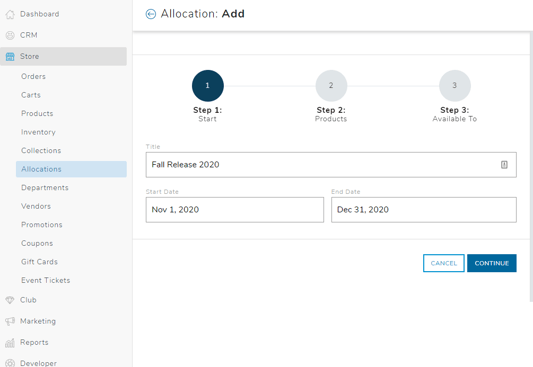Click the icon inside Title field

pyautogui.click(x=504, y=165)
